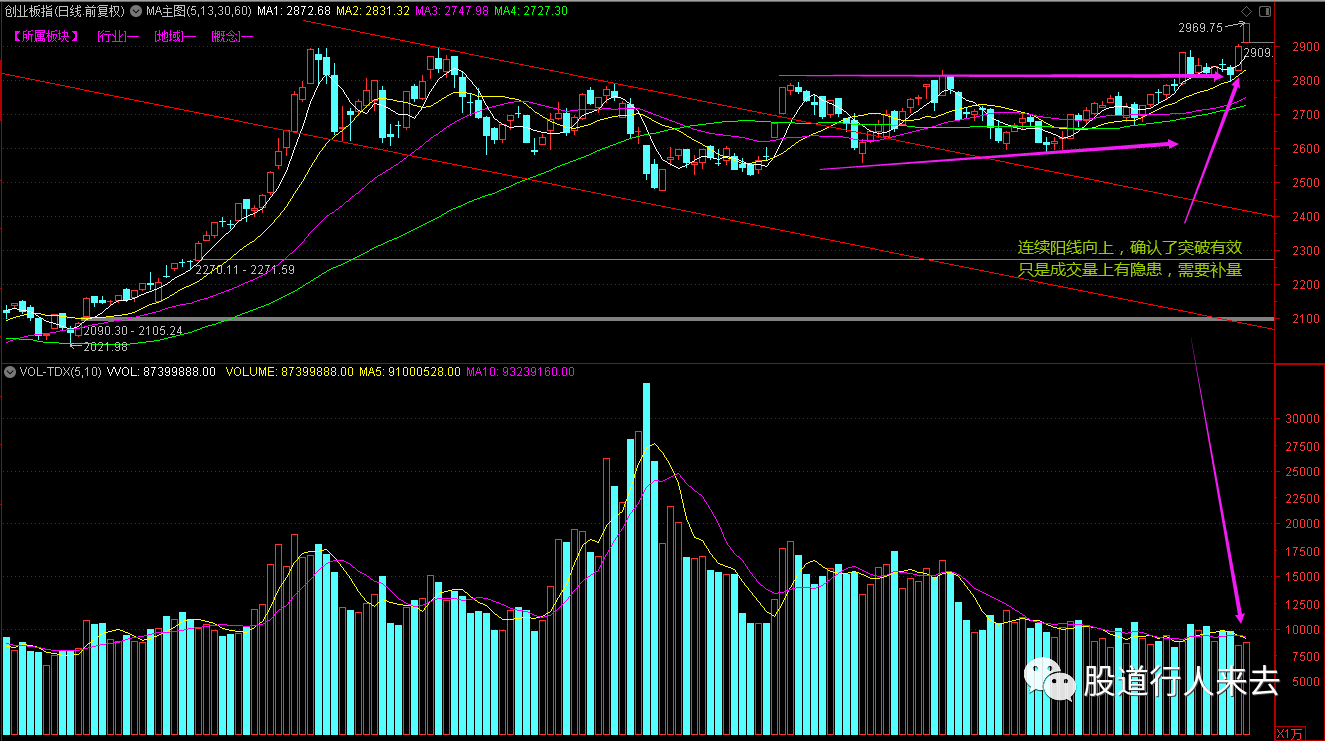The width and height of the screenshot is (1325, 741).
Task: Click the 创业板指(日线.前复权) chart title
Action: pyautogui.click(x=64, y=11)
